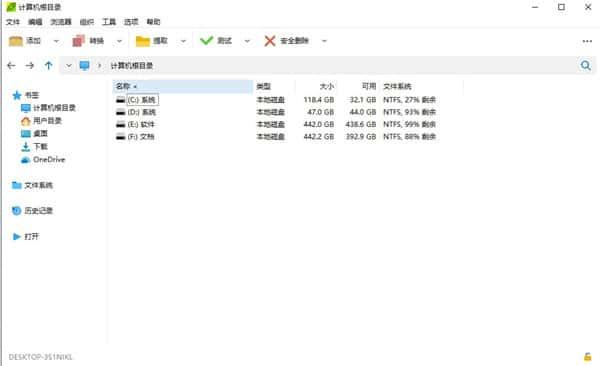
Task: Click the NTFS, 99% 剩余 cell
Action: [409, 124]
